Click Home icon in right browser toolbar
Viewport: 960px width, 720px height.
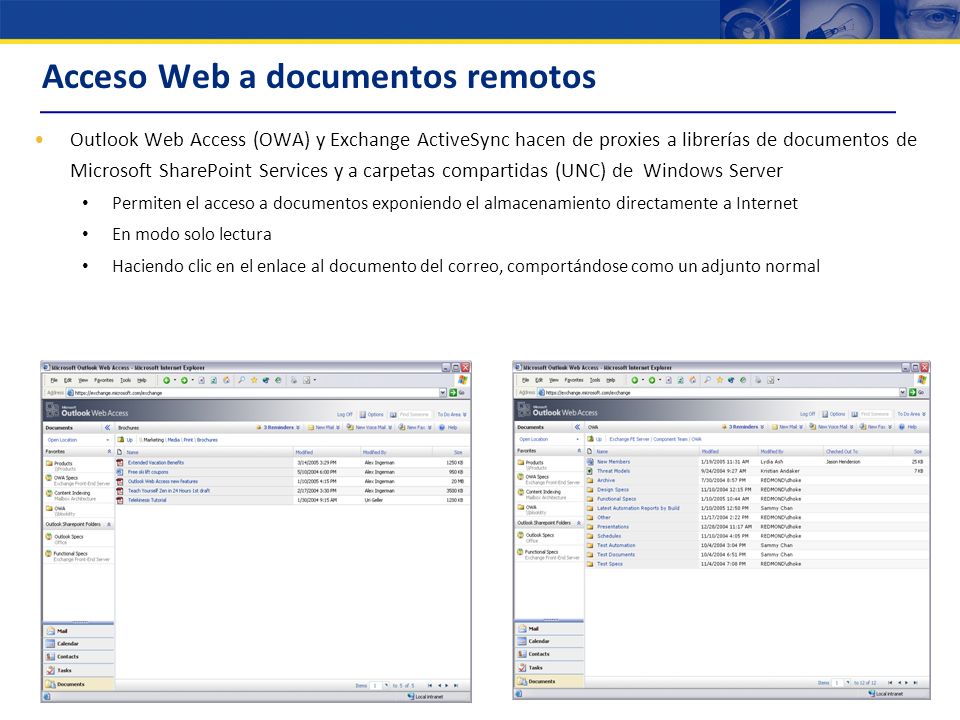[692, 380]
